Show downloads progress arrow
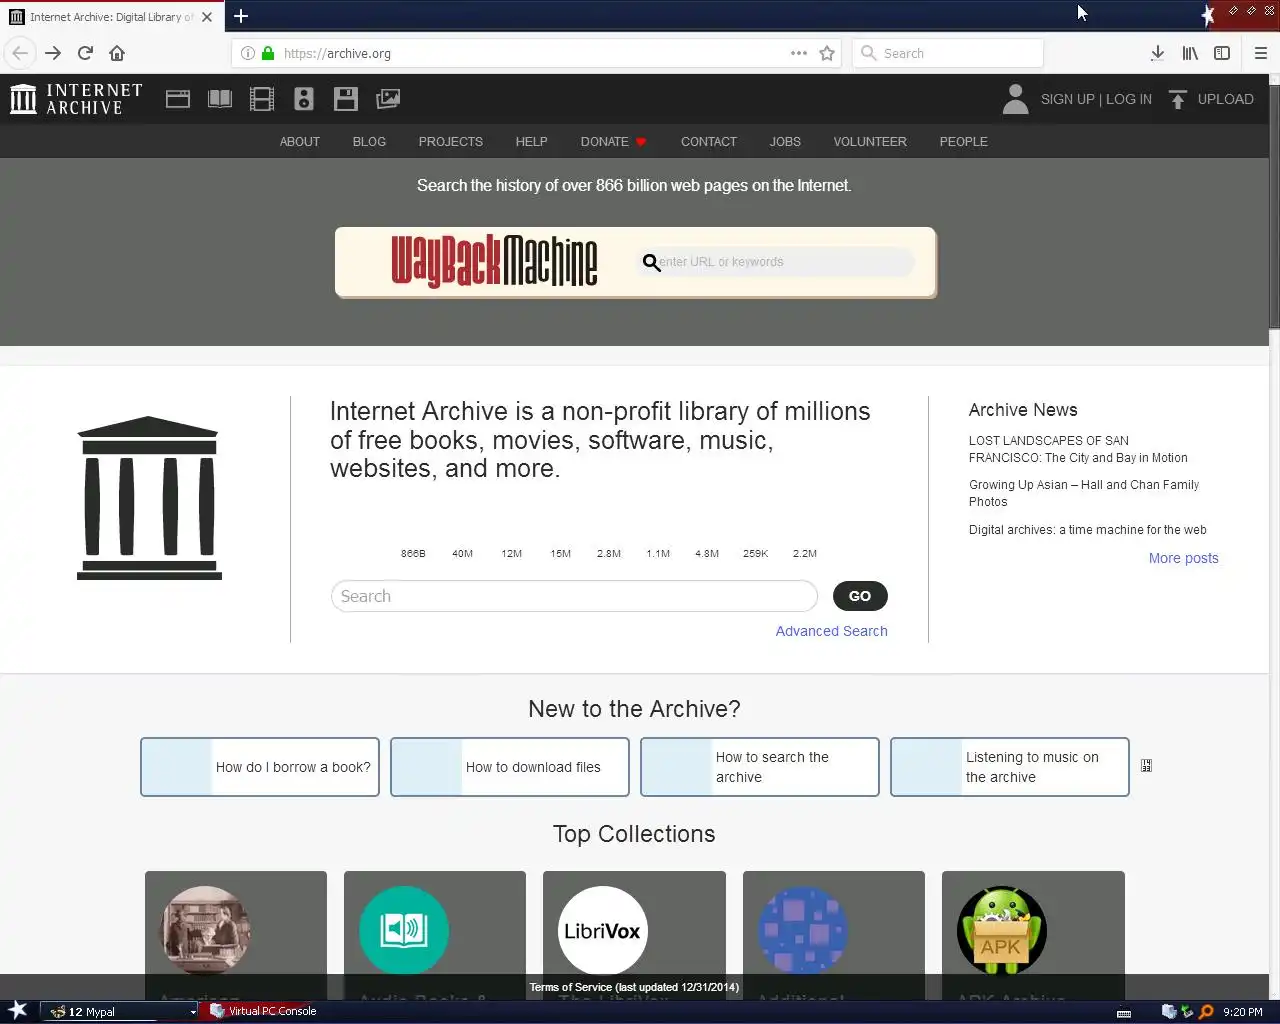Screen dimensions: 1280x1024 click(1157, 53)
